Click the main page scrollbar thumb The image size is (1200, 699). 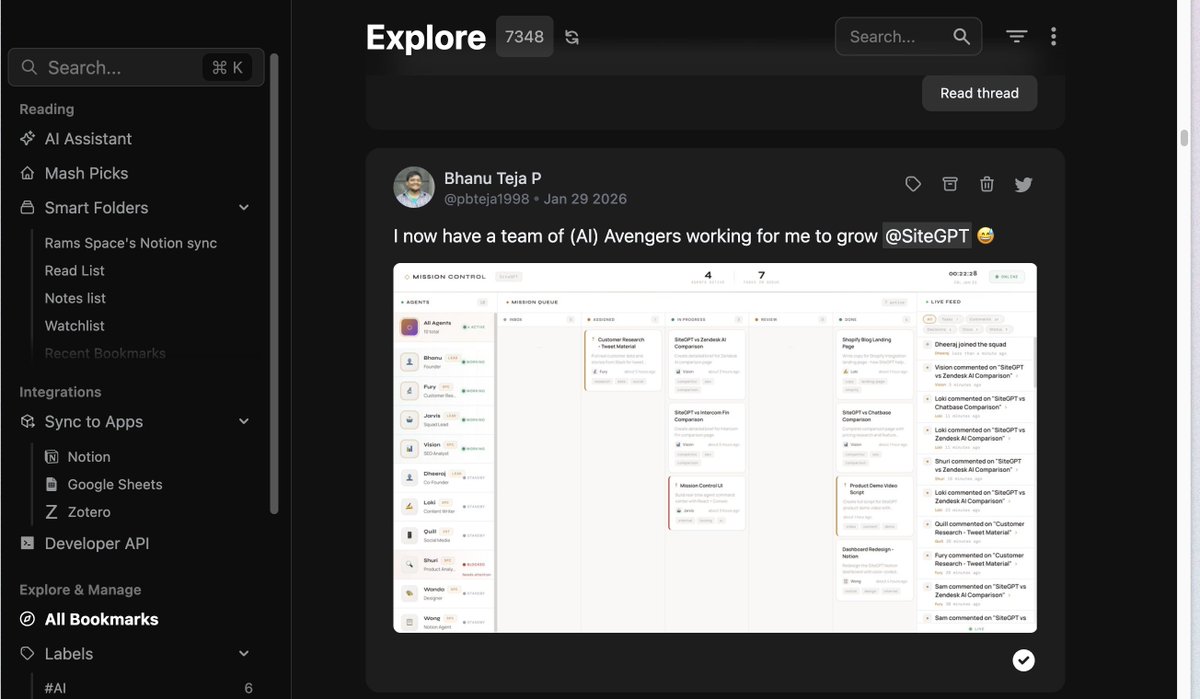(1184, 138)
